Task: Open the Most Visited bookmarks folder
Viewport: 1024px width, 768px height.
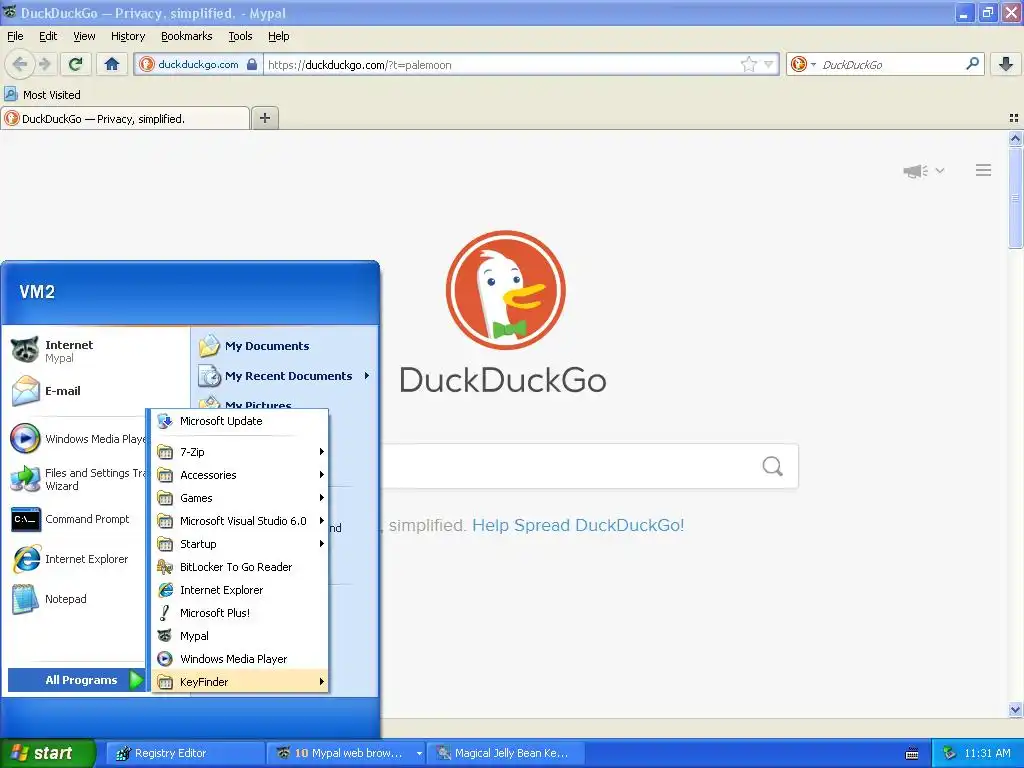Action: click(x=43, y=95)
